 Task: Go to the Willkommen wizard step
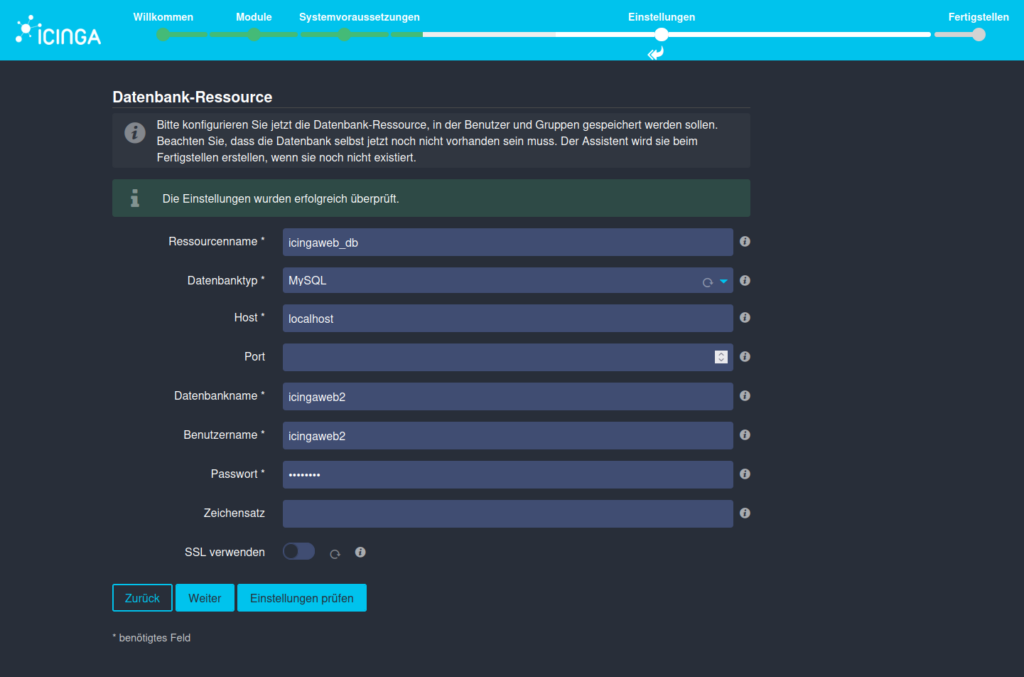click(163, 34)
